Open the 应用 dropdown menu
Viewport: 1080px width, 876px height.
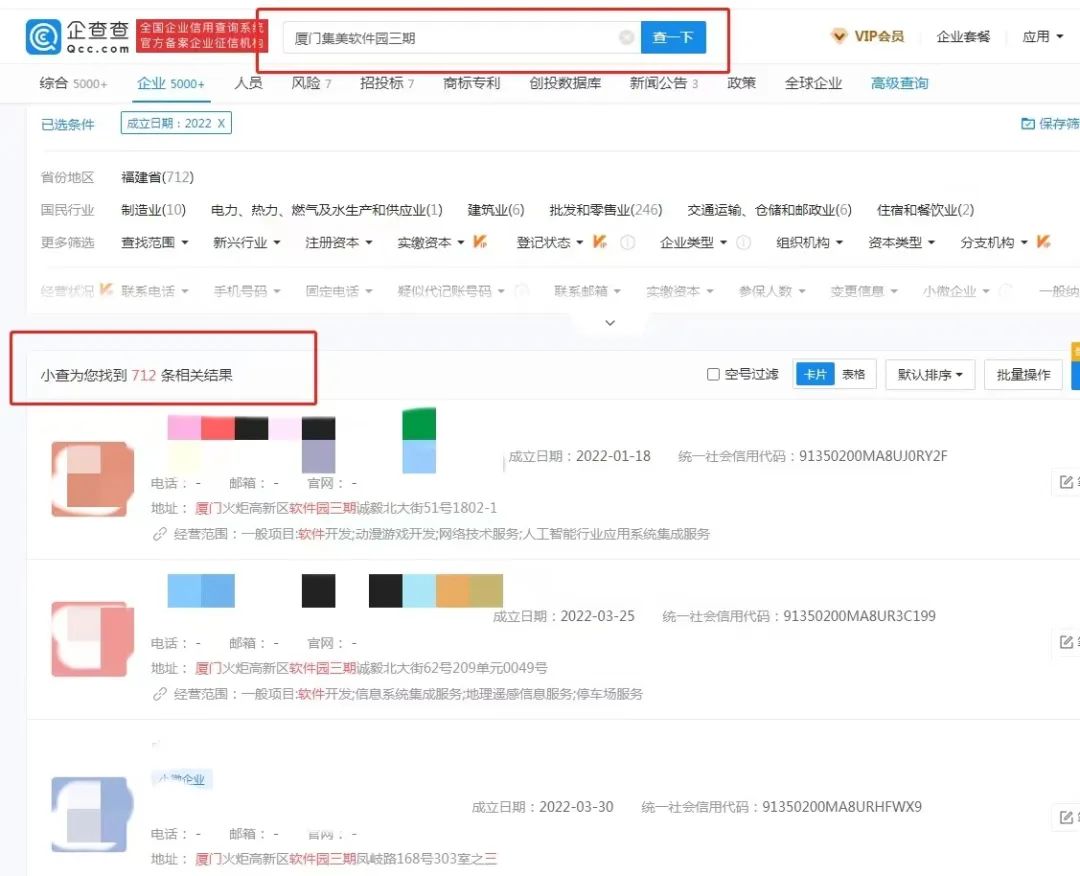[1043, 36]
